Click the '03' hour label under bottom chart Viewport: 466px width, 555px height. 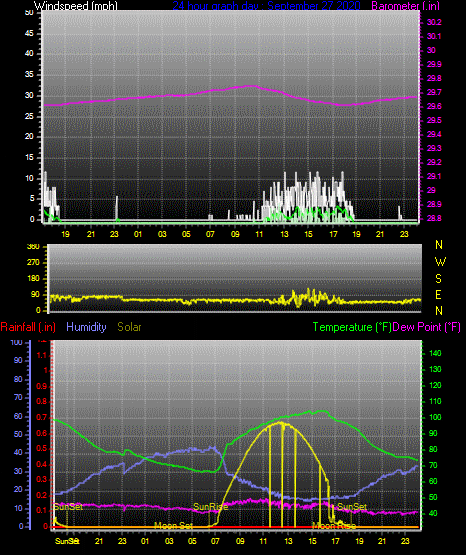tap(169, 541)
